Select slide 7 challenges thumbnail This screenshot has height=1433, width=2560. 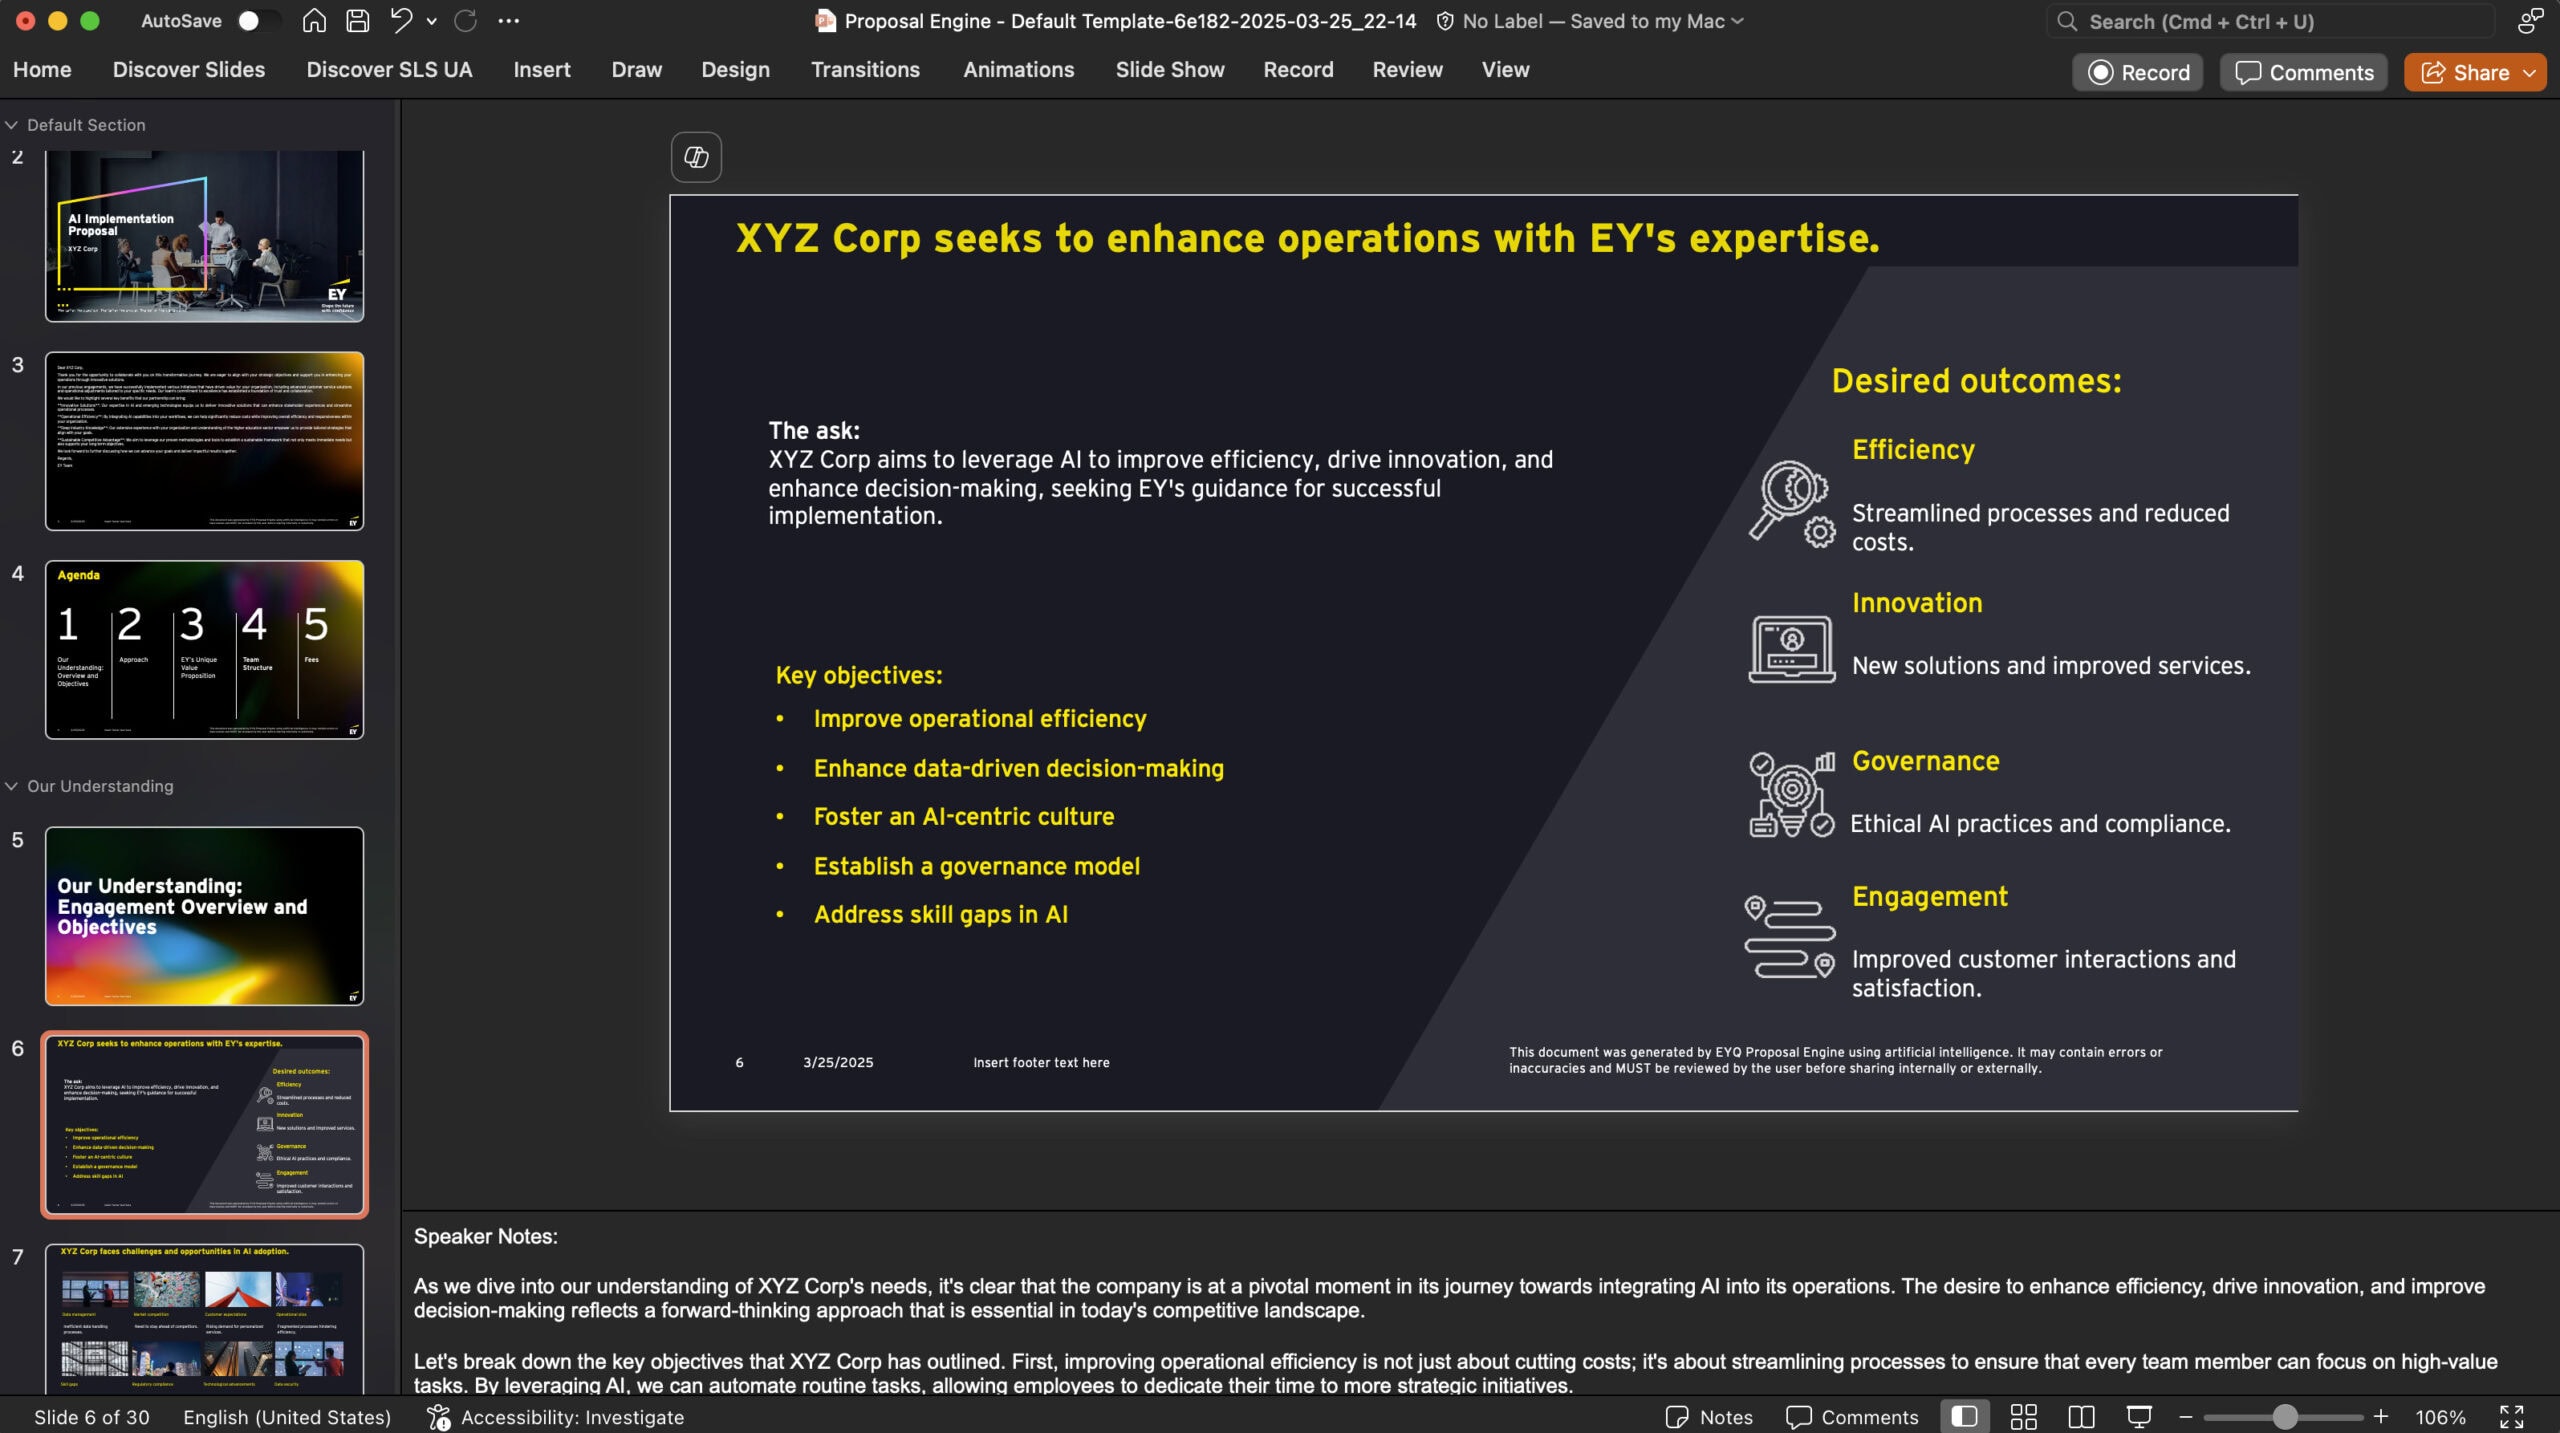(x=204, y=1318)
